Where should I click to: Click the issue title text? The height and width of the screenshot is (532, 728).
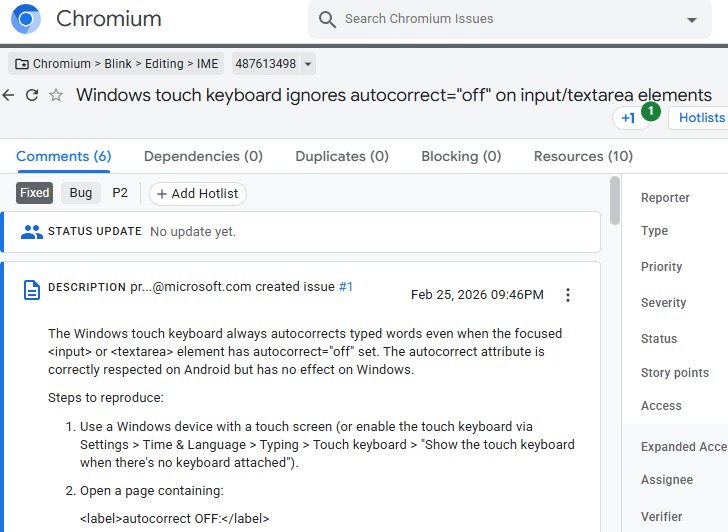(394, 95)
